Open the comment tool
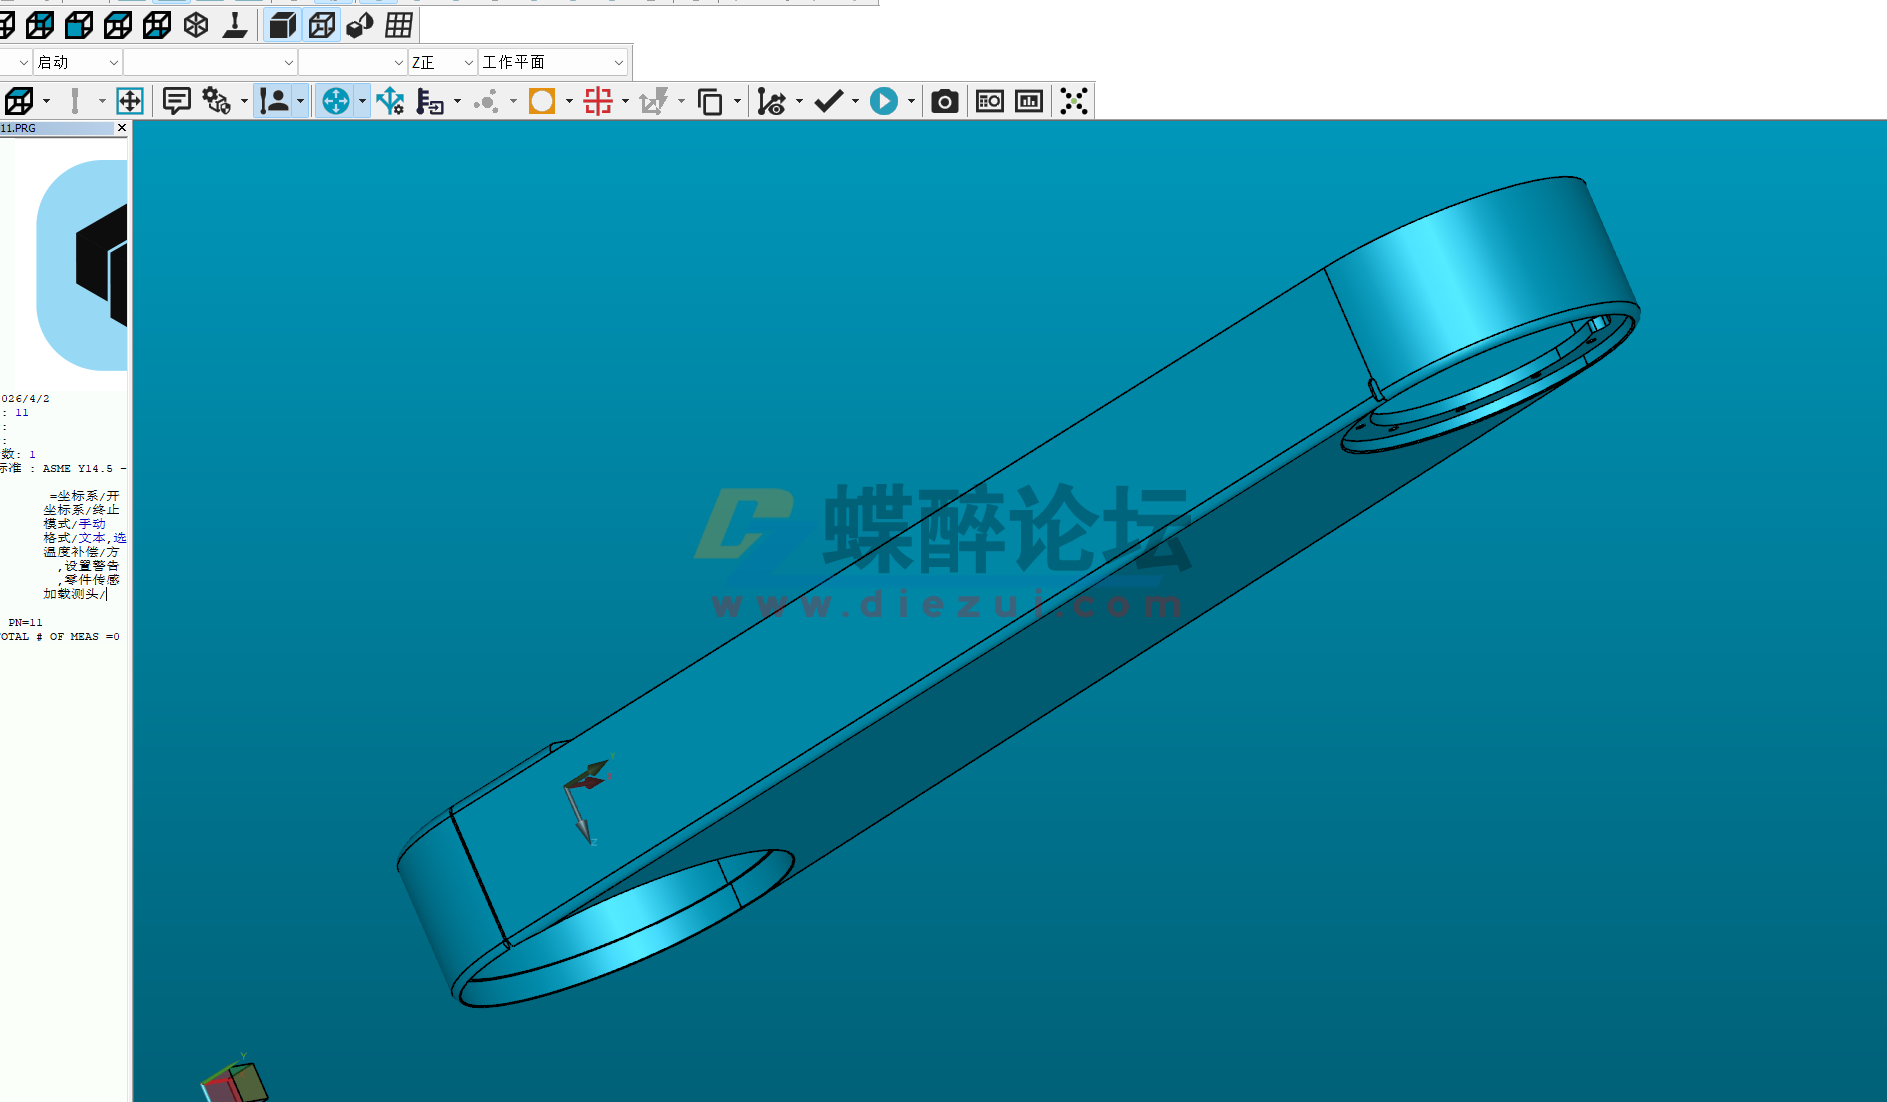Viewport: 1887px width, 1102px height. [x=177, y=100]
